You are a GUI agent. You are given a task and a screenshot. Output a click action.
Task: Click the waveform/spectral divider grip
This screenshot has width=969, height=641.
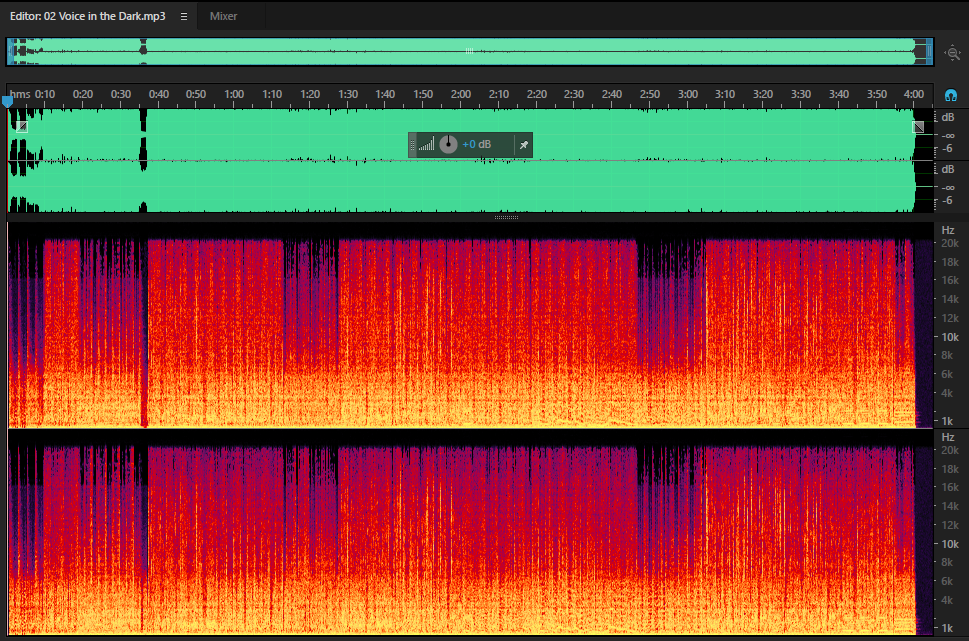(x=506, y=218)
